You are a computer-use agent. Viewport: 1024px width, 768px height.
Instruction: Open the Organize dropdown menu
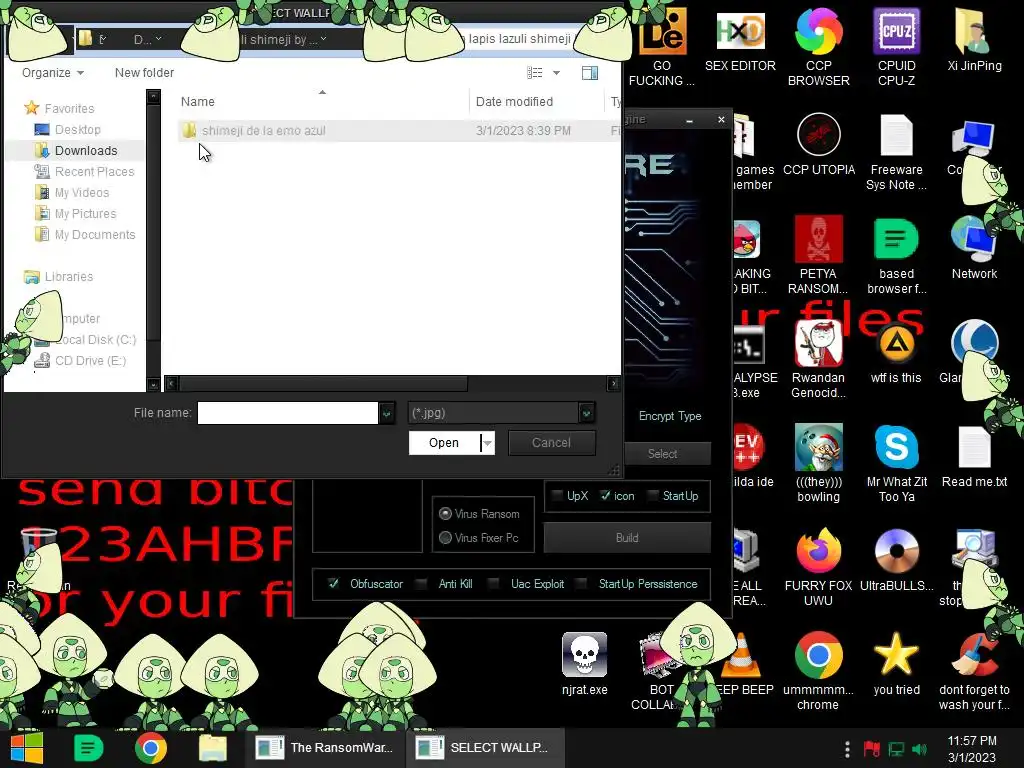point(53,72)
